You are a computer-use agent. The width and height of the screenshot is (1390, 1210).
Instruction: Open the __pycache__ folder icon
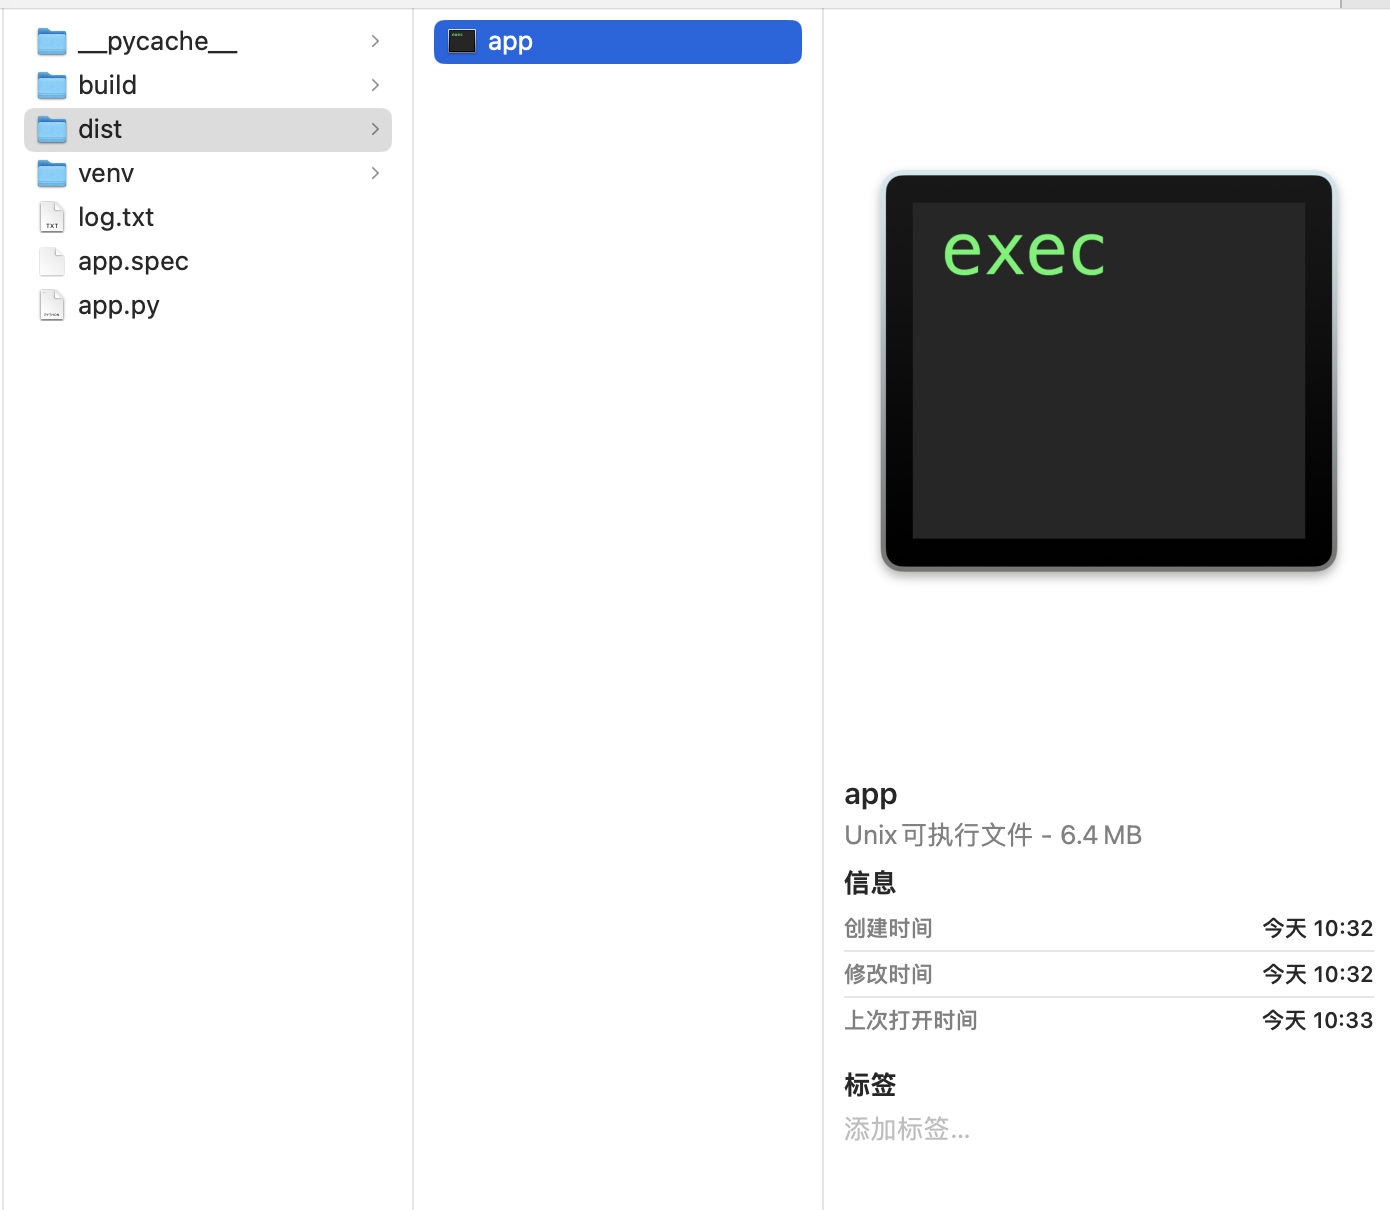[51, 41]
